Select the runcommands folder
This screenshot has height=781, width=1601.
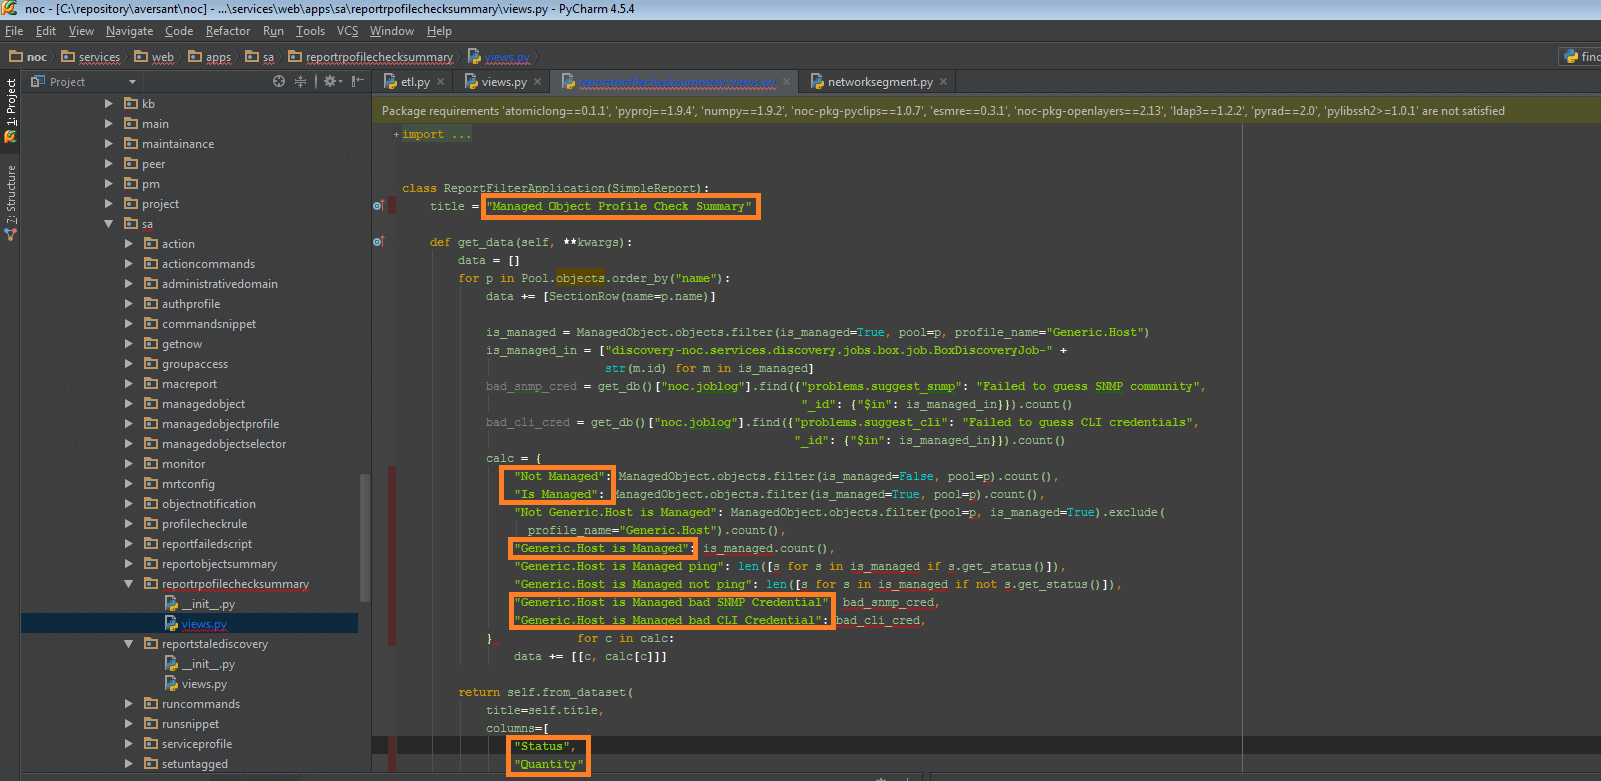click(x=201, y=704)
